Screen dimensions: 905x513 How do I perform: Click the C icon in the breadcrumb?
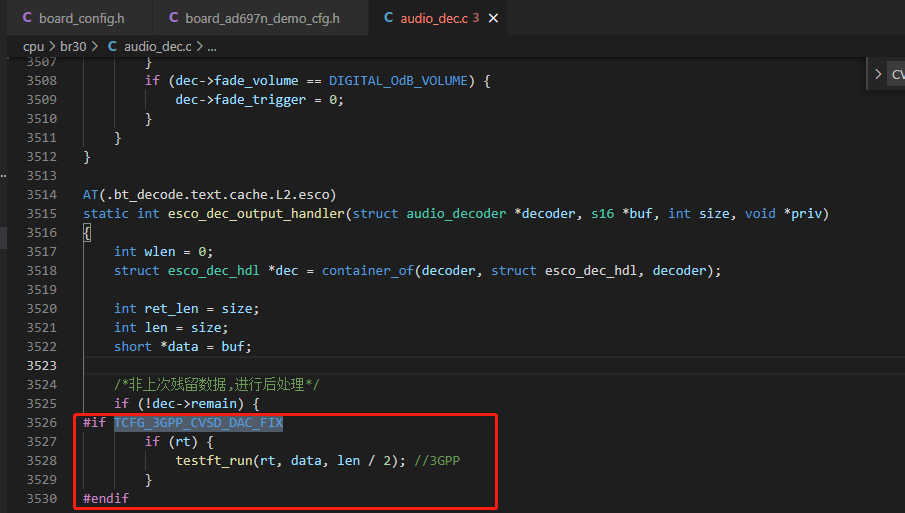click(x=112, y=46)
